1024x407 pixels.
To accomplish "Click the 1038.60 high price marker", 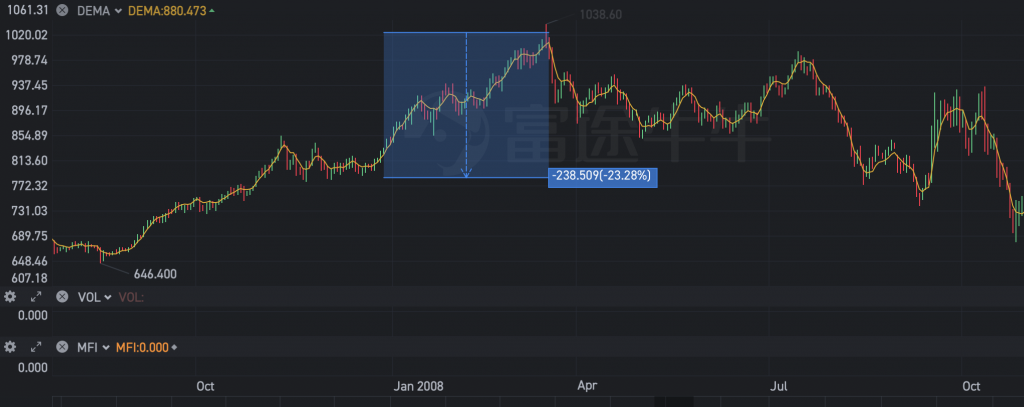I will (x=601, y=16).
